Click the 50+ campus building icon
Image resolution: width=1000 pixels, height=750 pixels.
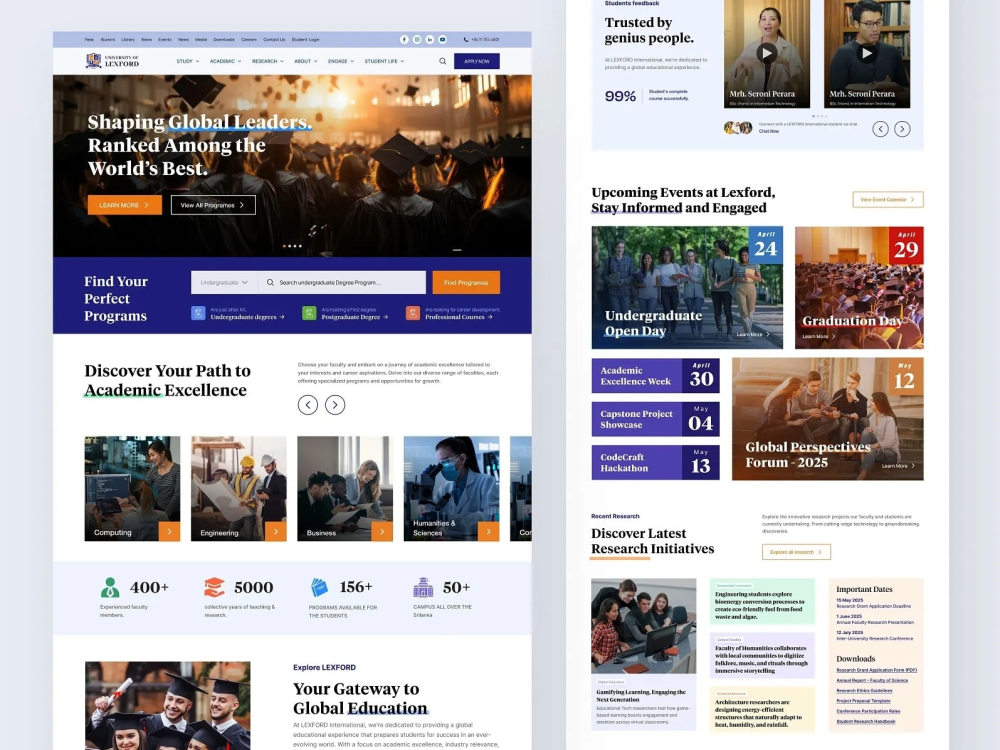423,587
